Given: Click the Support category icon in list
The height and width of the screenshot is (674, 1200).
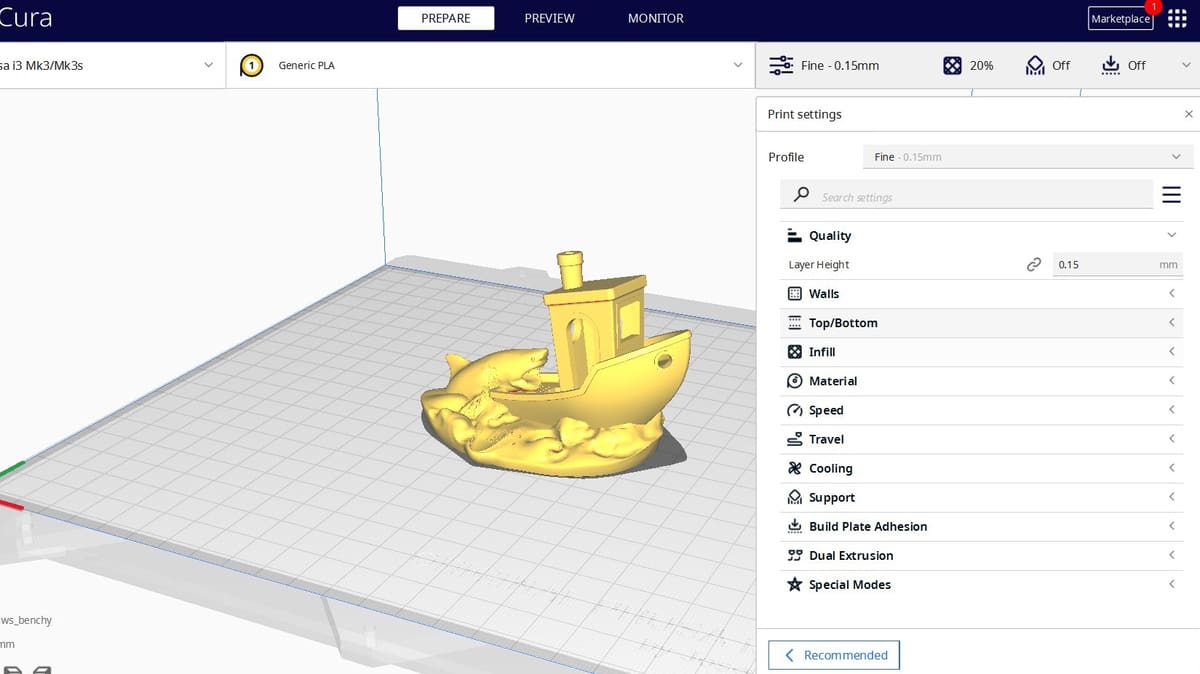Looking at the screenshot, I should click(795, 497).
